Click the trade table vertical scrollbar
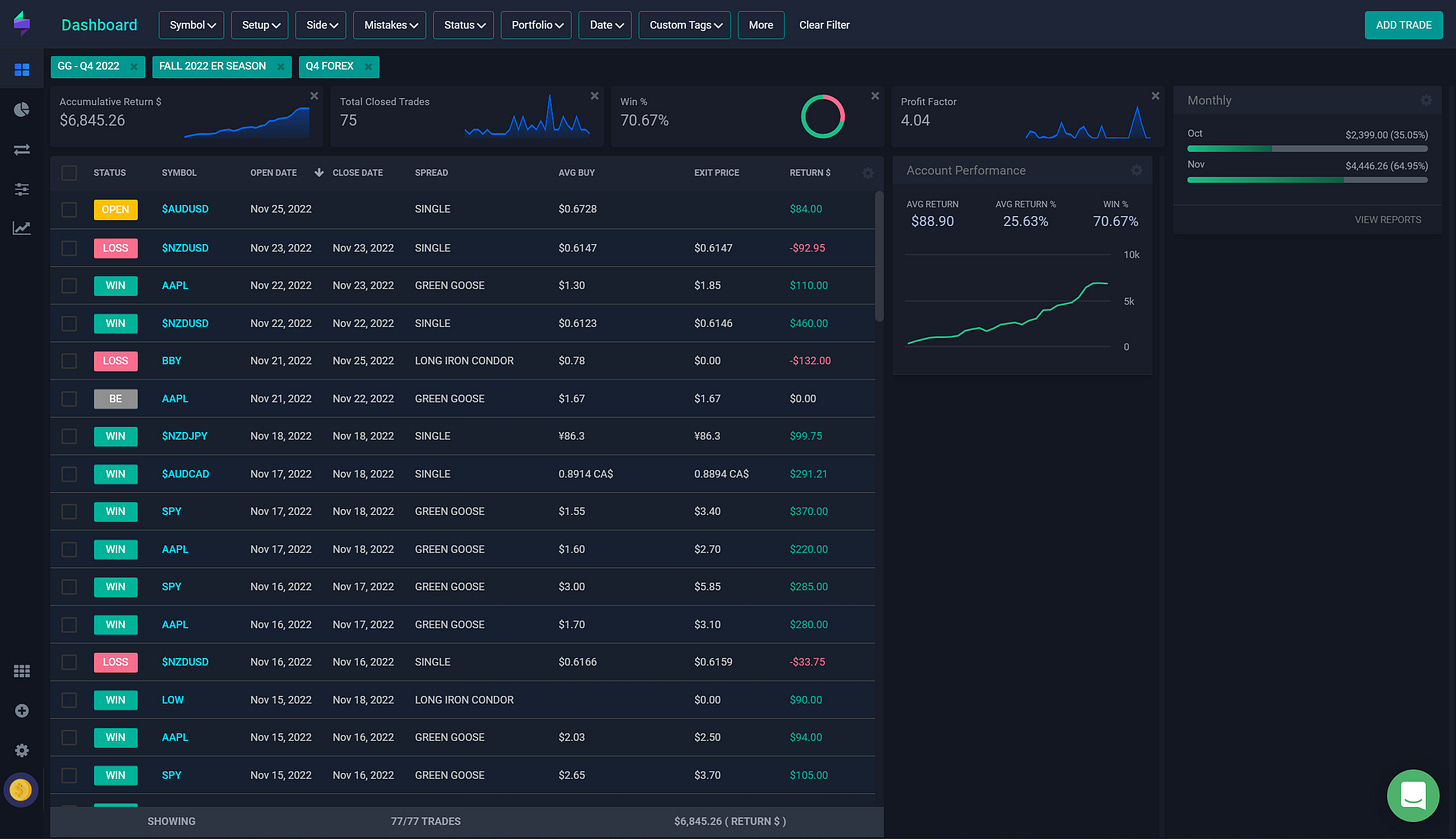 pyautogui.click(x=879, y=256)
